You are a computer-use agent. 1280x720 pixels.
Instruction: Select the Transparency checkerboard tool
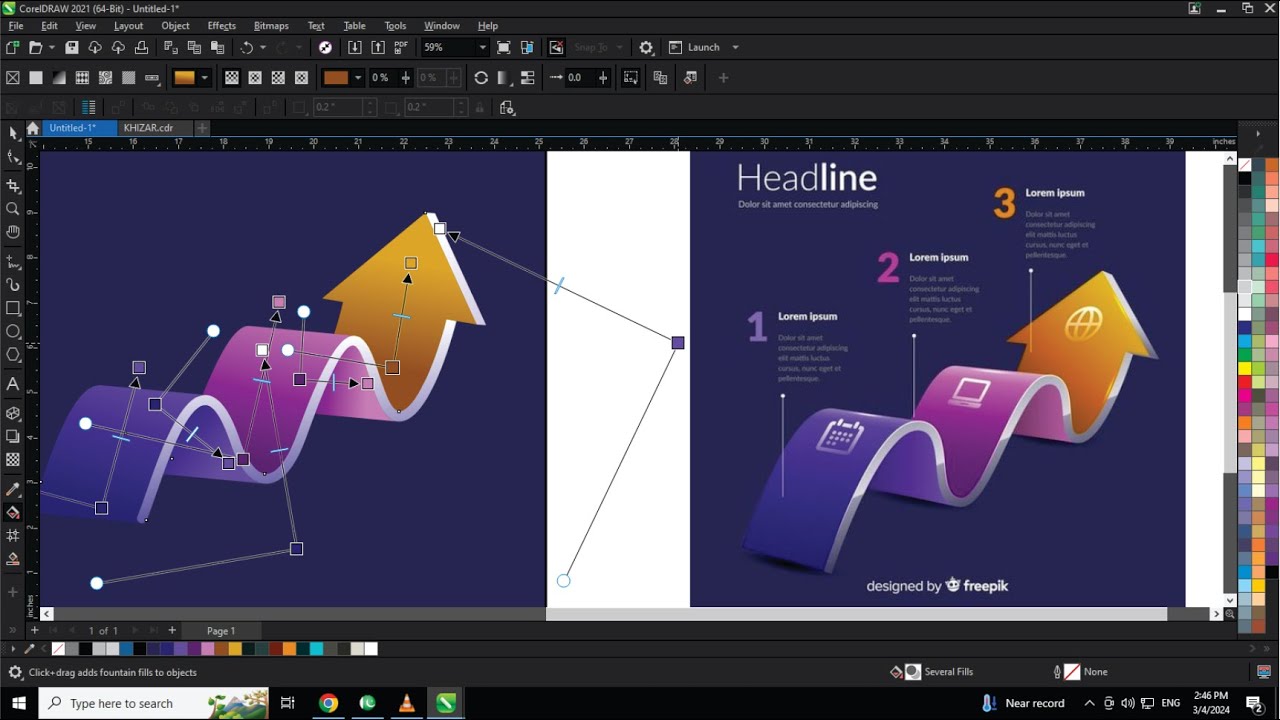click(13, 460)
